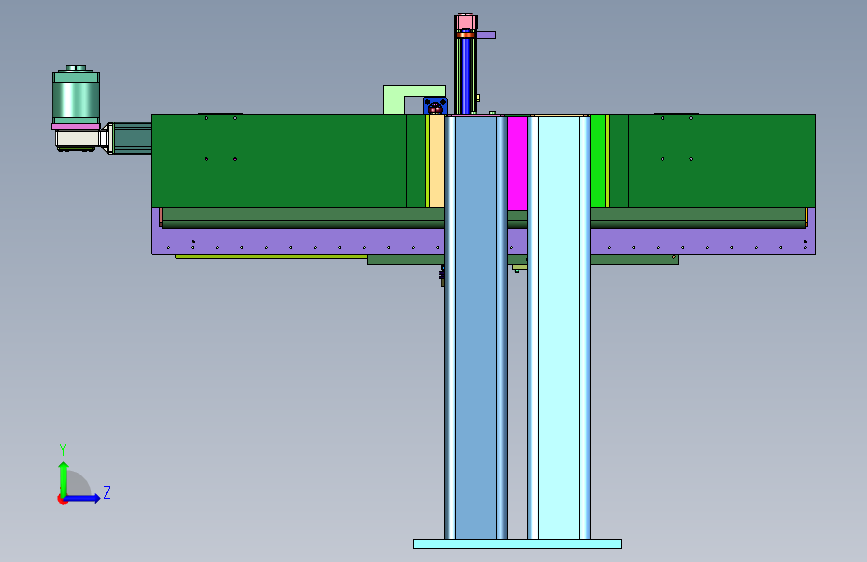Pick the bright green block beside the cyan column
867x562 pixels.
[x=598, y=161]
